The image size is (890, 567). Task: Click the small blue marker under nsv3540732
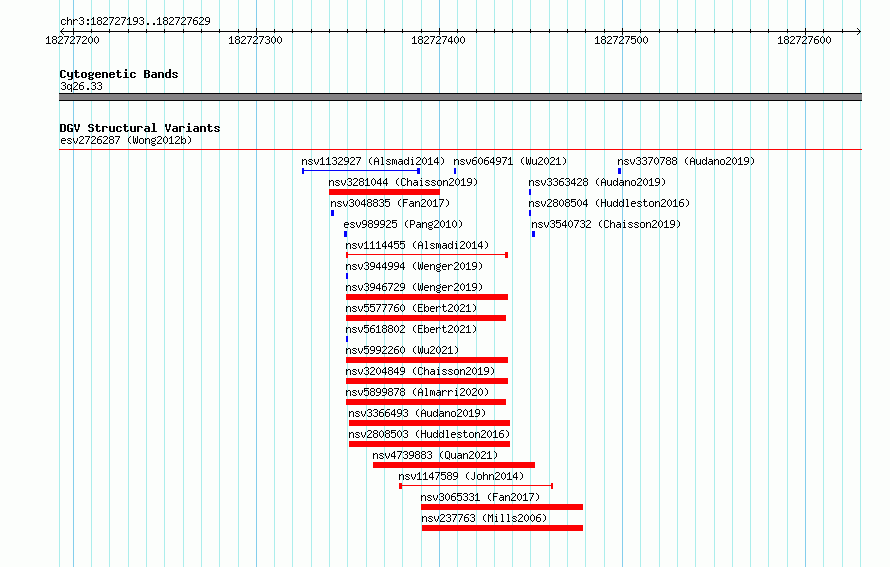click(533, 234)
